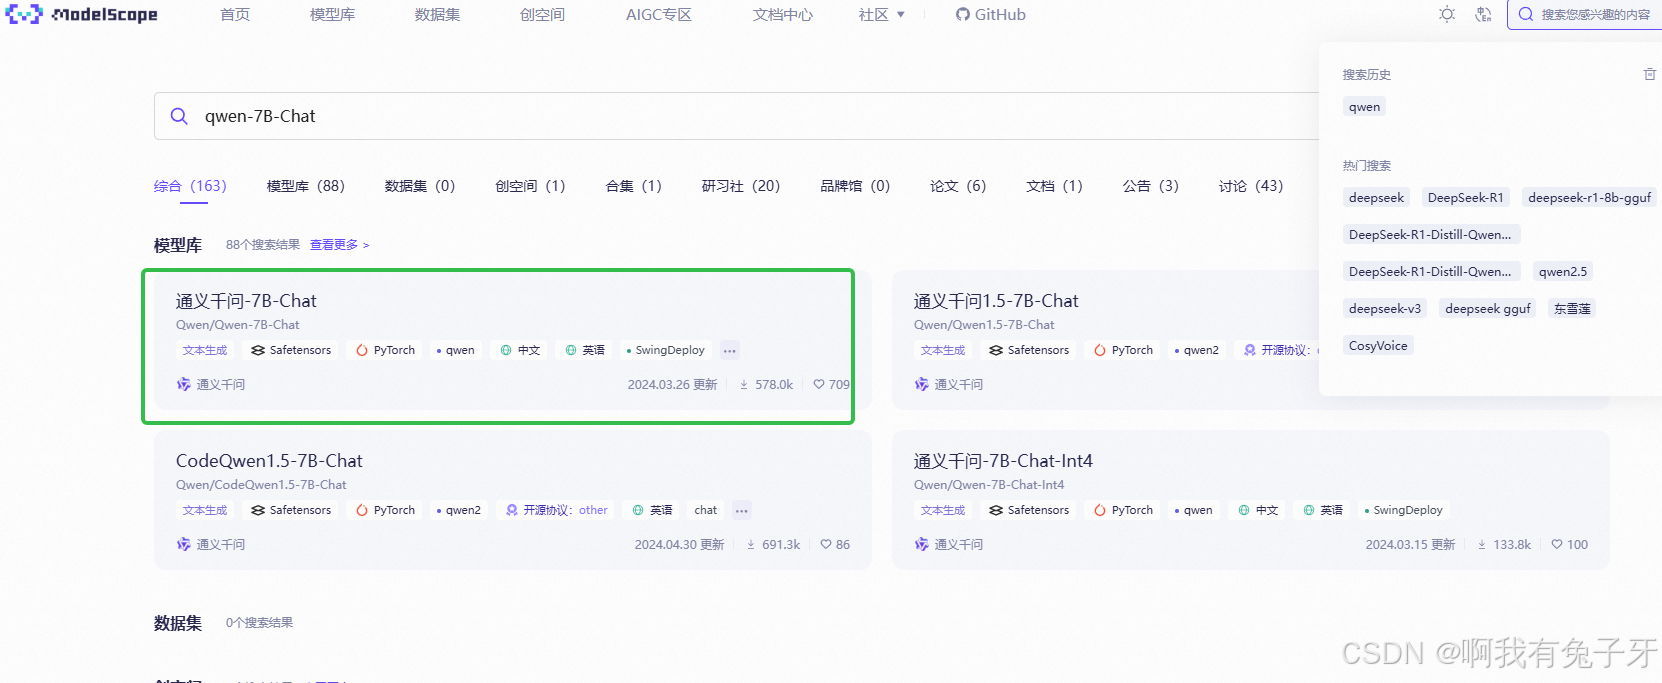Open the CodeQwen1.5-7B-Chat model card
The height and width of the screenshot is (683, 1662).
coord(512,500)
